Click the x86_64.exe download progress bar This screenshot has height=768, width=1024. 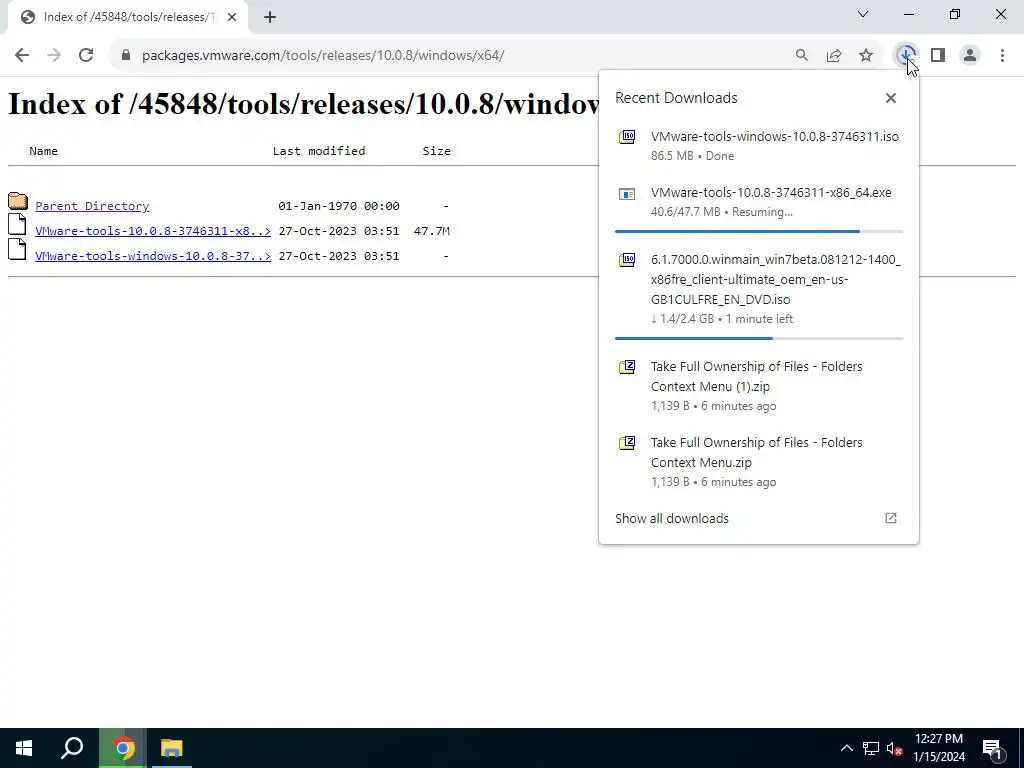coord(759,231)
